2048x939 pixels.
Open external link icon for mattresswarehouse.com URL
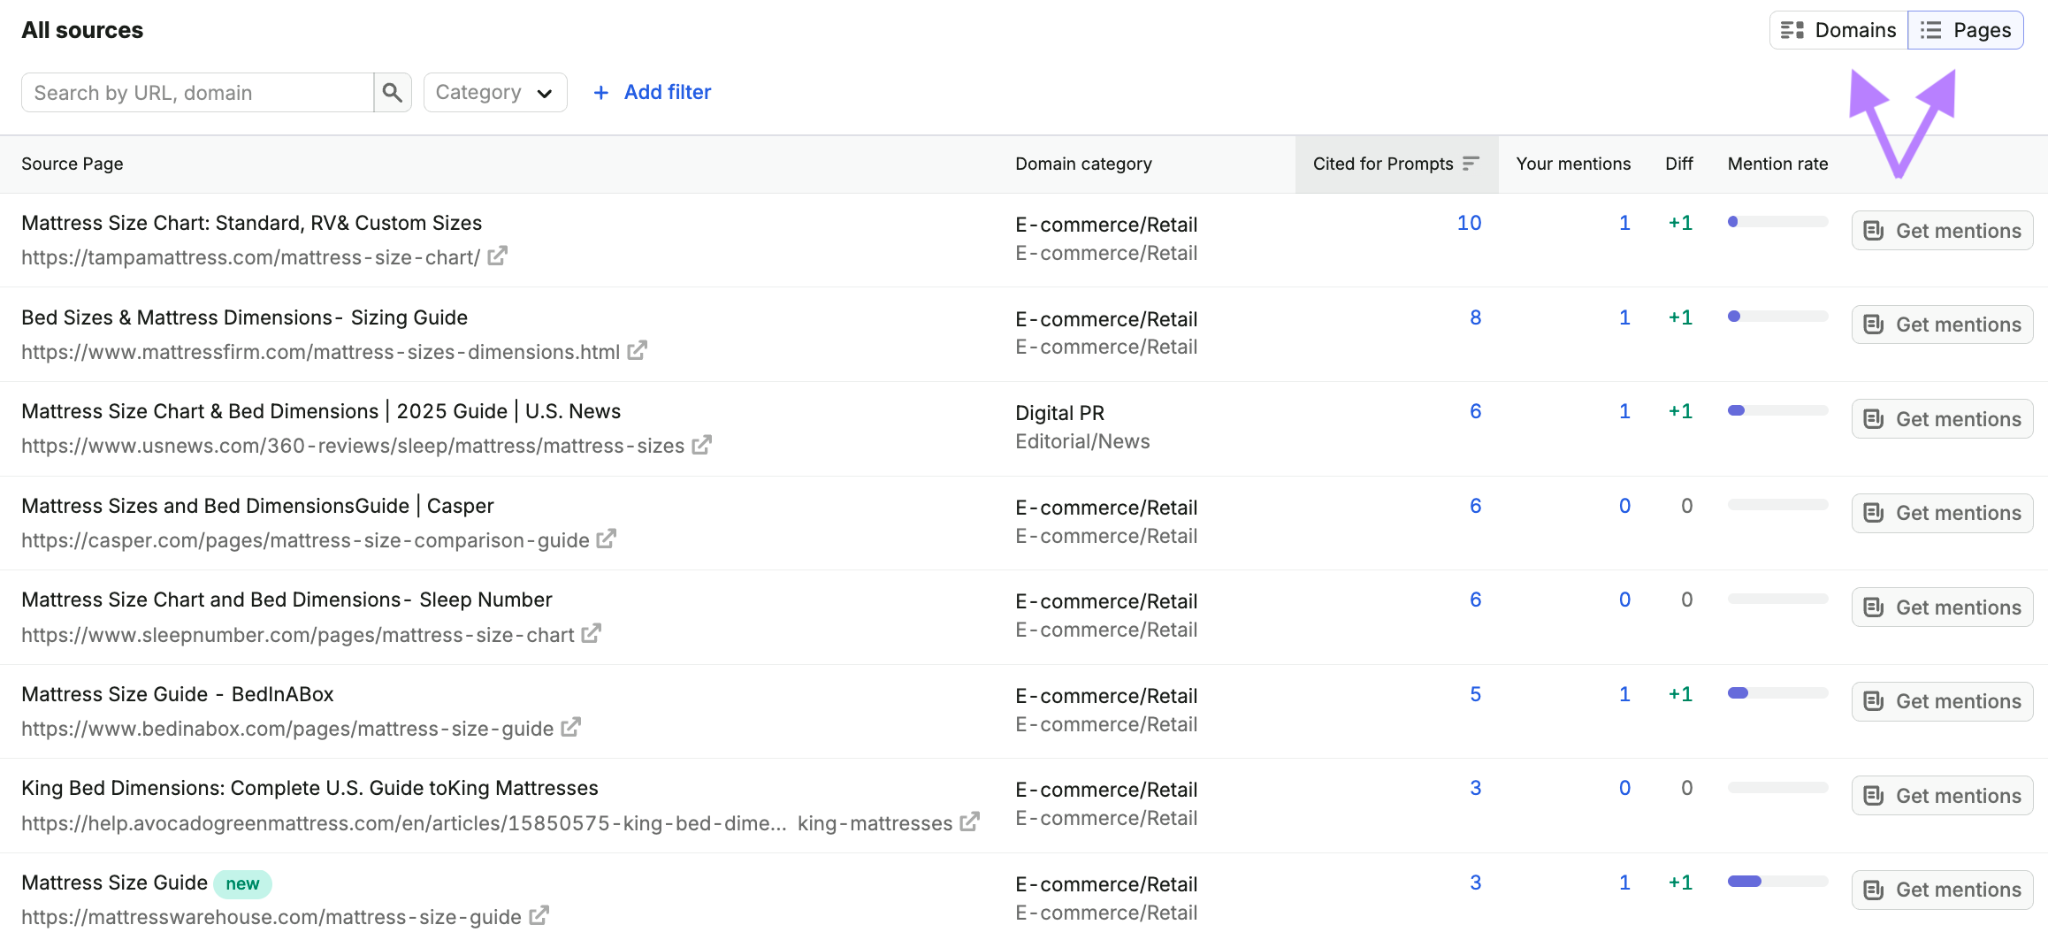[x=538, y=916]
